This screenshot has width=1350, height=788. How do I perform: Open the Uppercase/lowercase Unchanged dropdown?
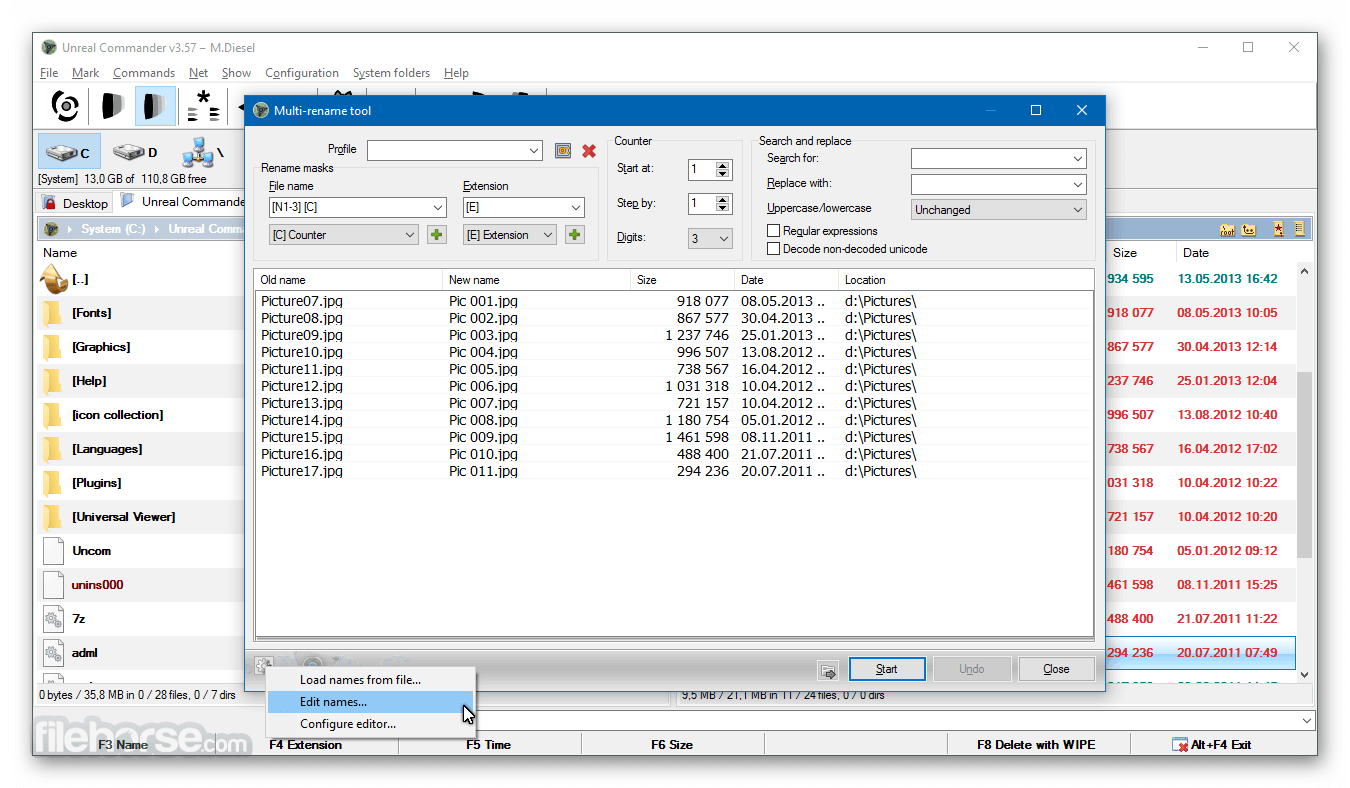[x=998, y=210]
